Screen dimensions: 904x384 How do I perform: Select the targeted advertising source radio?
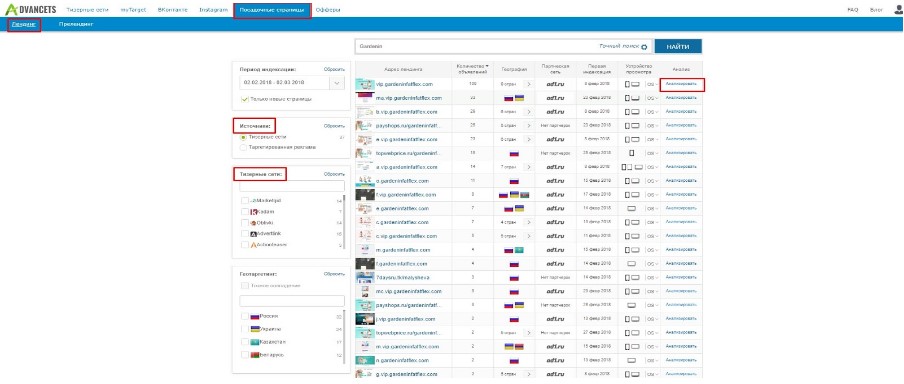tap(244, 147)
